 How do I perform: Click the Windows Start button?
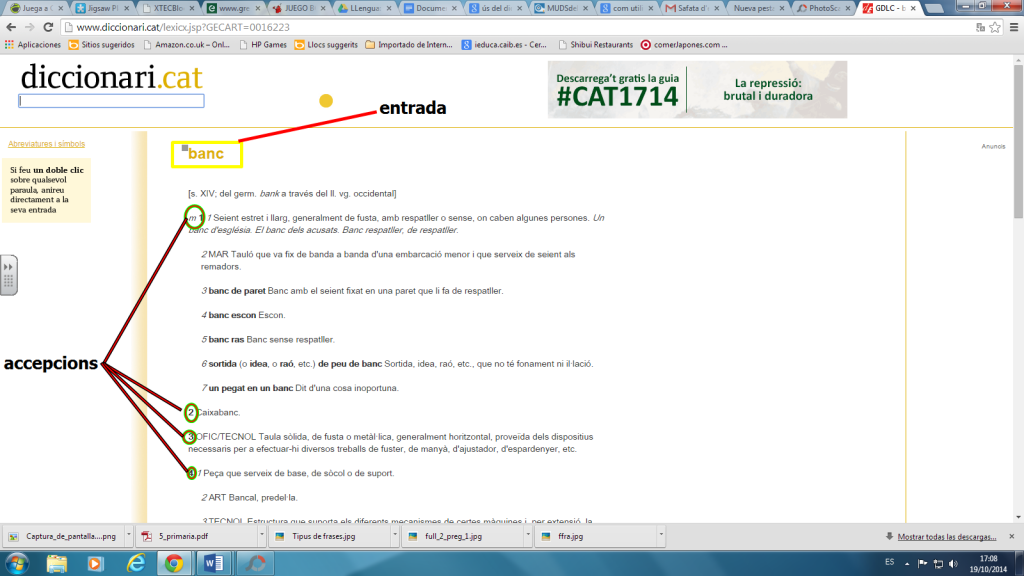coord(17,564)
